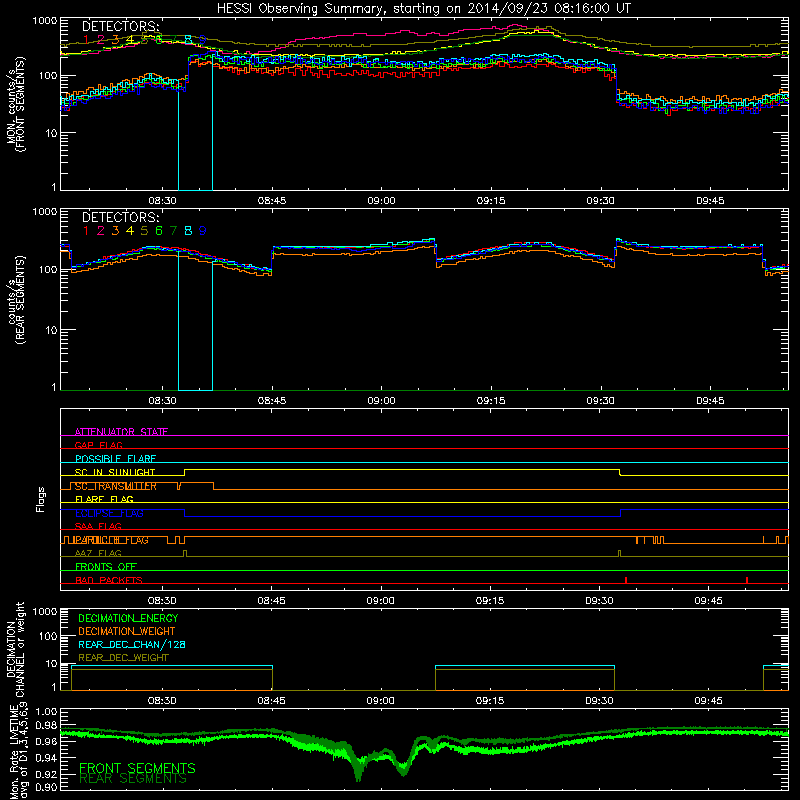
Task: Click '09:45' tick under the Flags plot
Action: pos(708,601)
